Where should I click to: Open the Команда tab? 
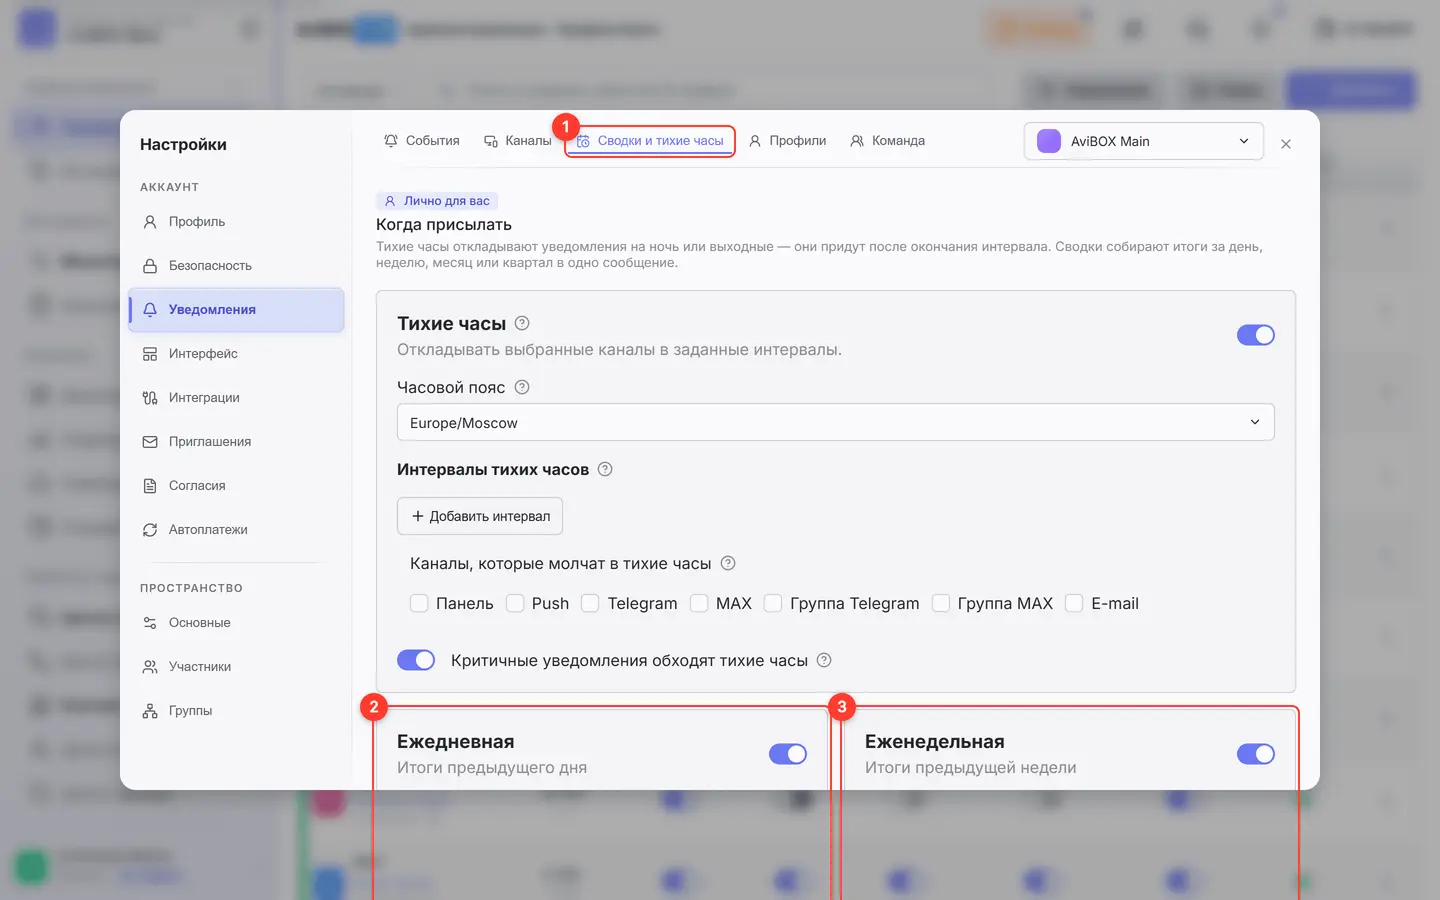pyautogui.click(x=888, y=141)
